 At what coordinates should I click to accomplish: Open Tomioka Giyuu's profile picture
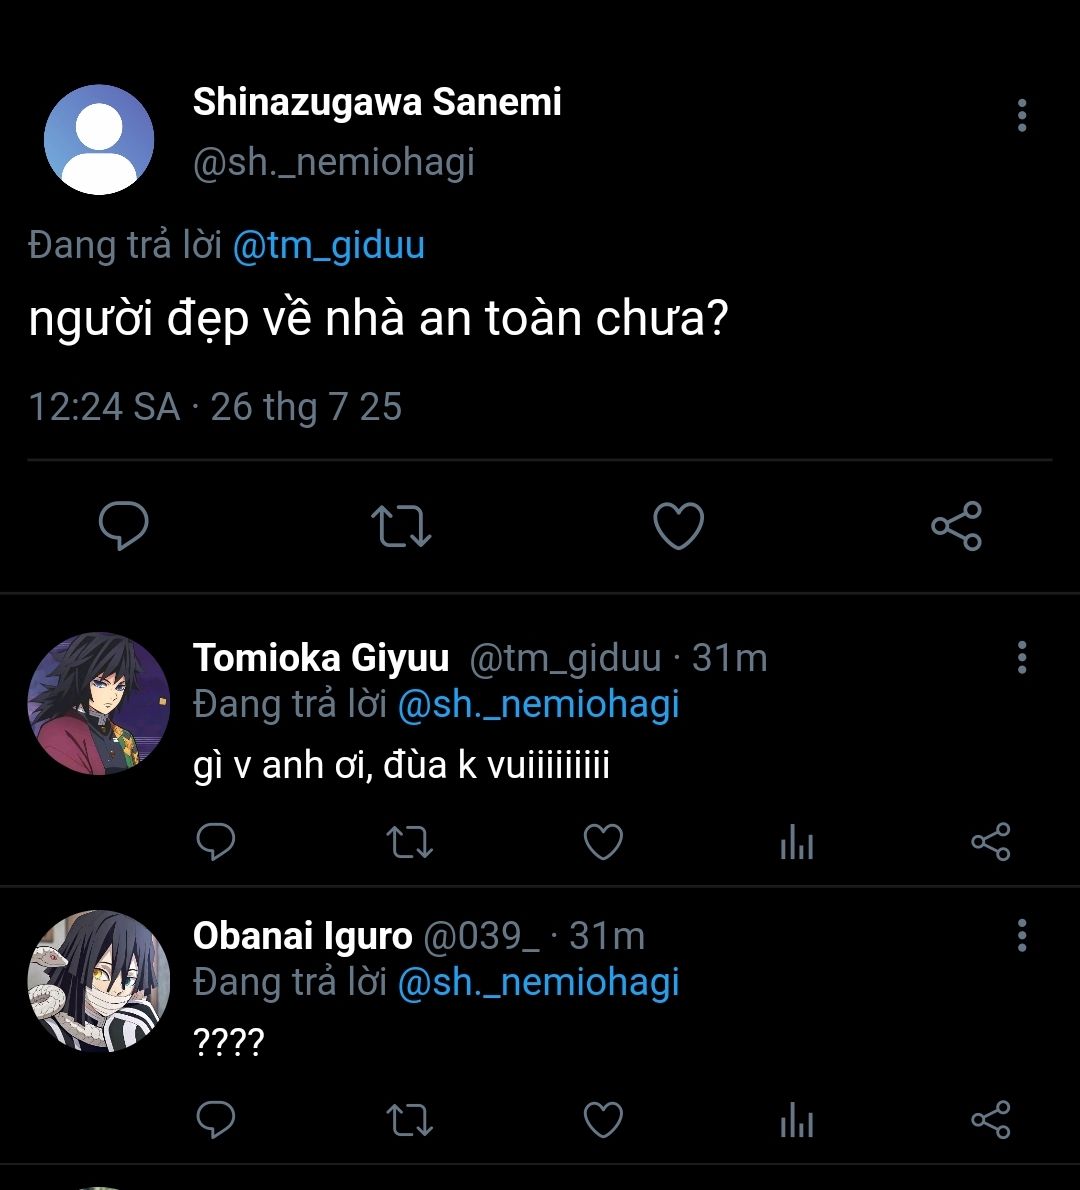[98, 703]
